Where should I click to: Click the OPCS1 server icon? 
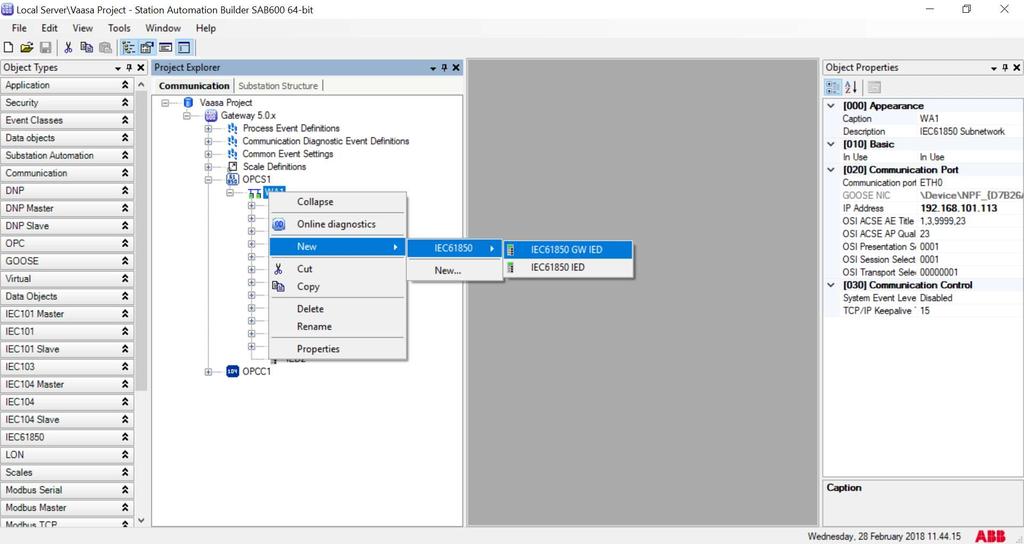(232, 179)
